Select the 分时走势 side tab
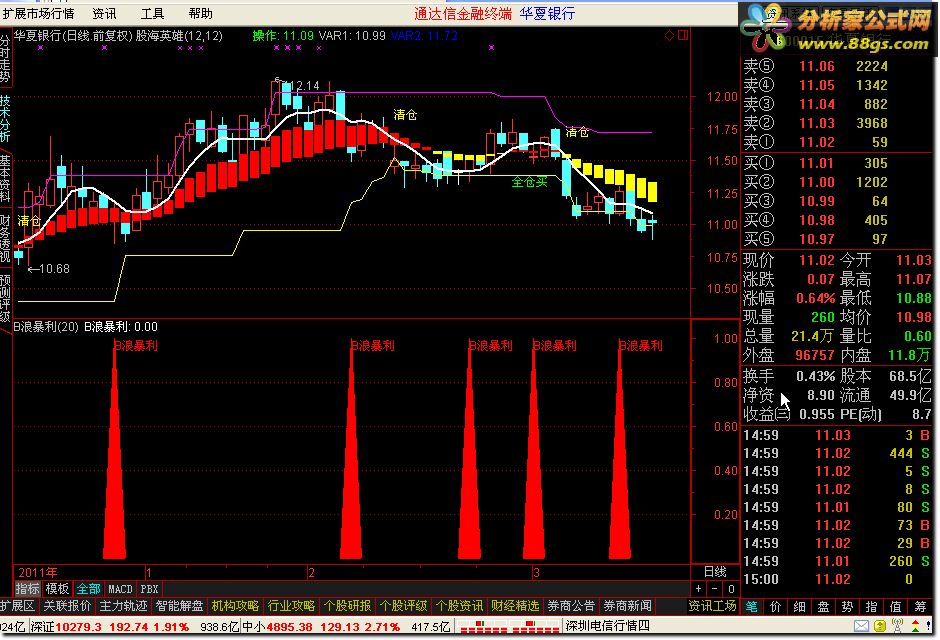940x640 pixels. pos(5,58)
